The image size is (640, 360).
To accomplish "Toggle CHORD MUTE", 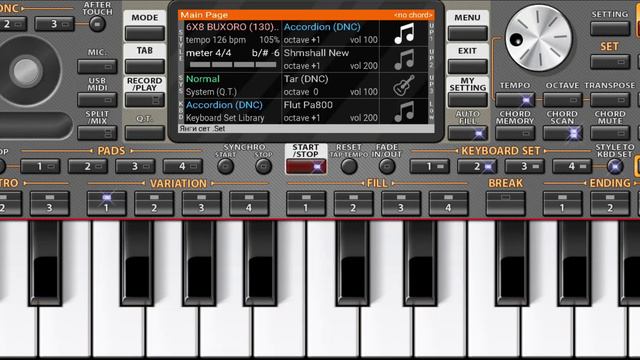I will click(610, 133).
